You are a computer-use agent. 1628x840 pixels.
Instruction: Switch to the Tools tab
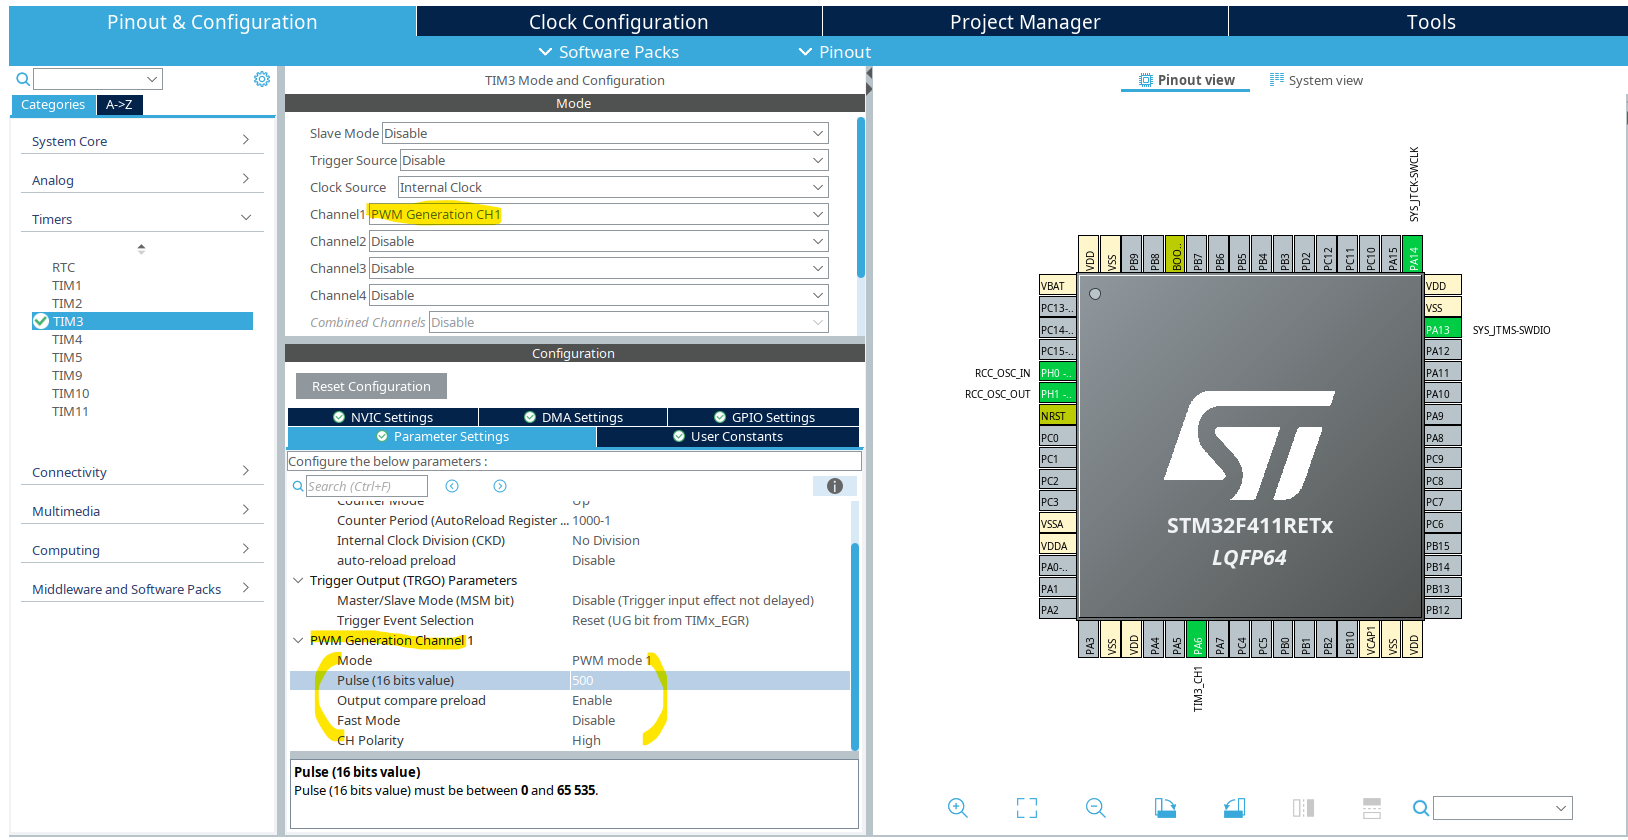1430,22
